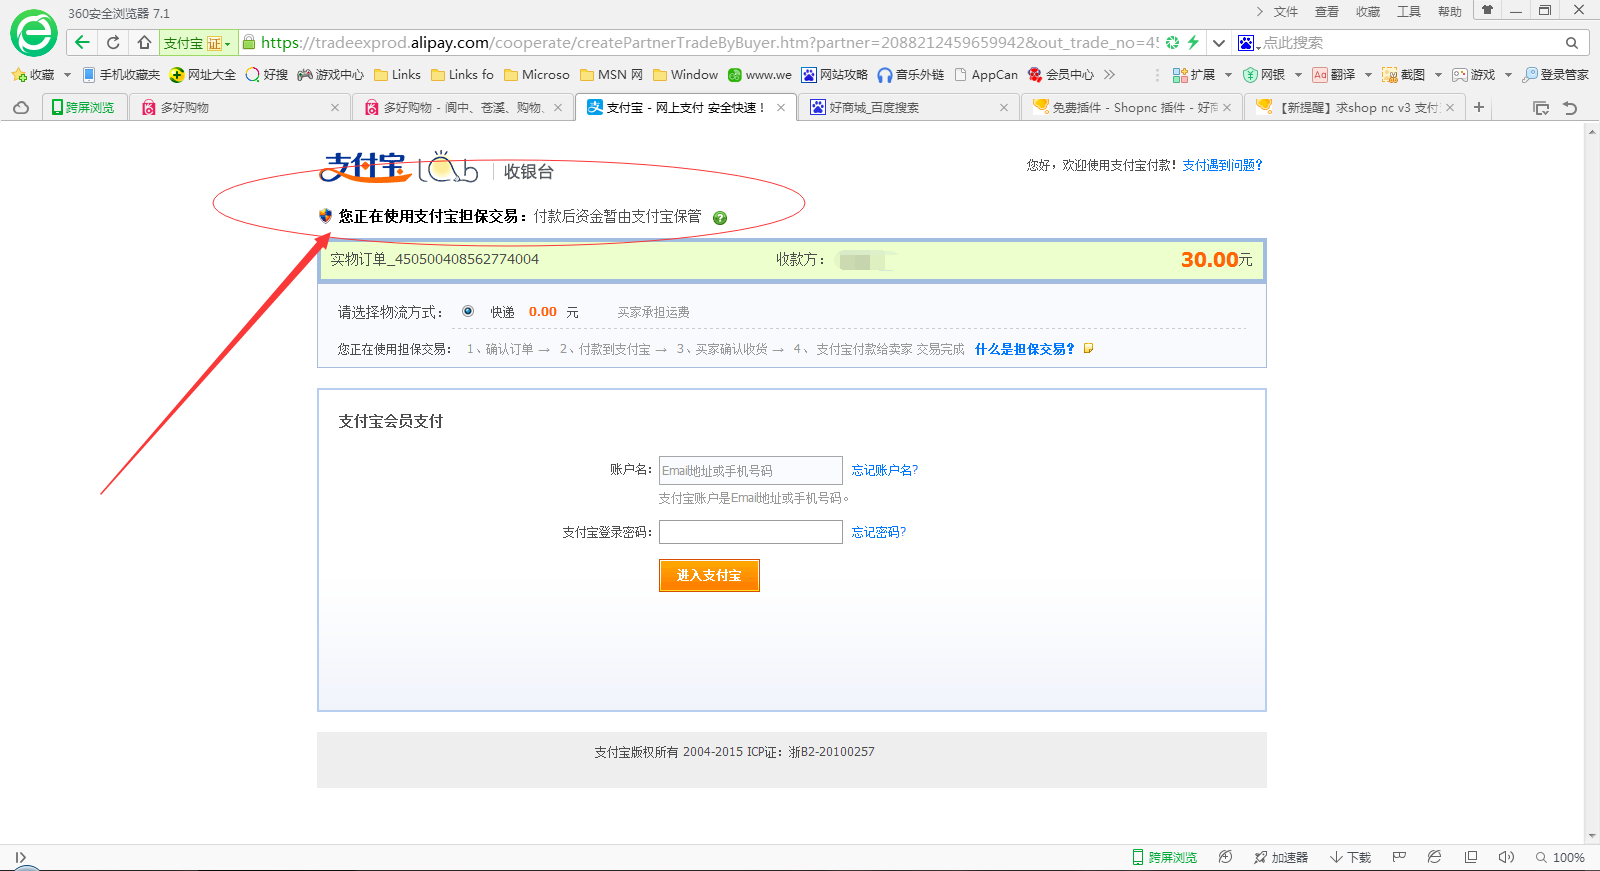Switch to the 跨屏浏览 tab

point(84,107)
